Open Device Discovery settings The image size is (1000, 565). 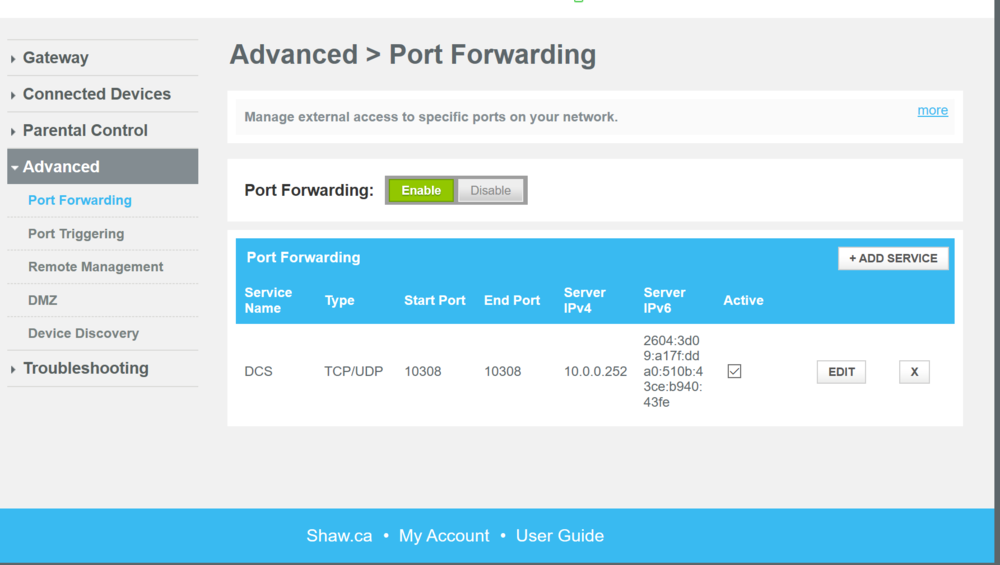(x=83, y=333)
